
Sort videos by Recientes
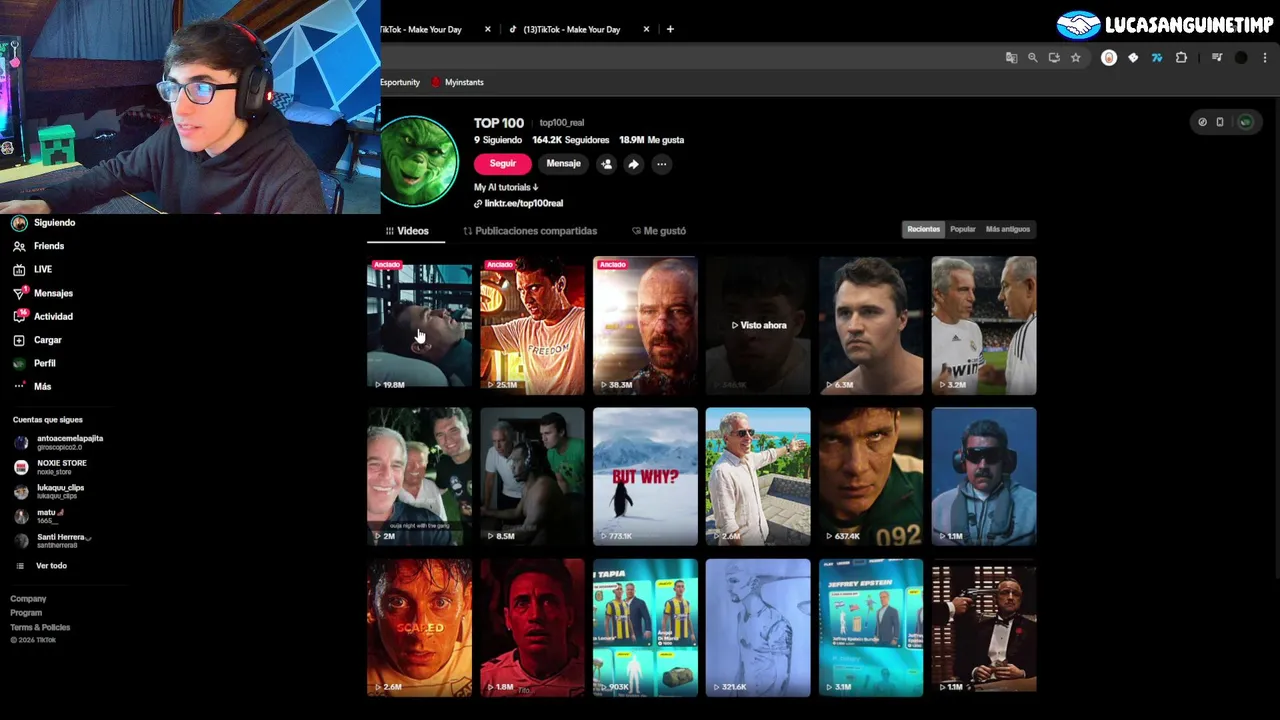pyautogui.click(x=923, y=229)
